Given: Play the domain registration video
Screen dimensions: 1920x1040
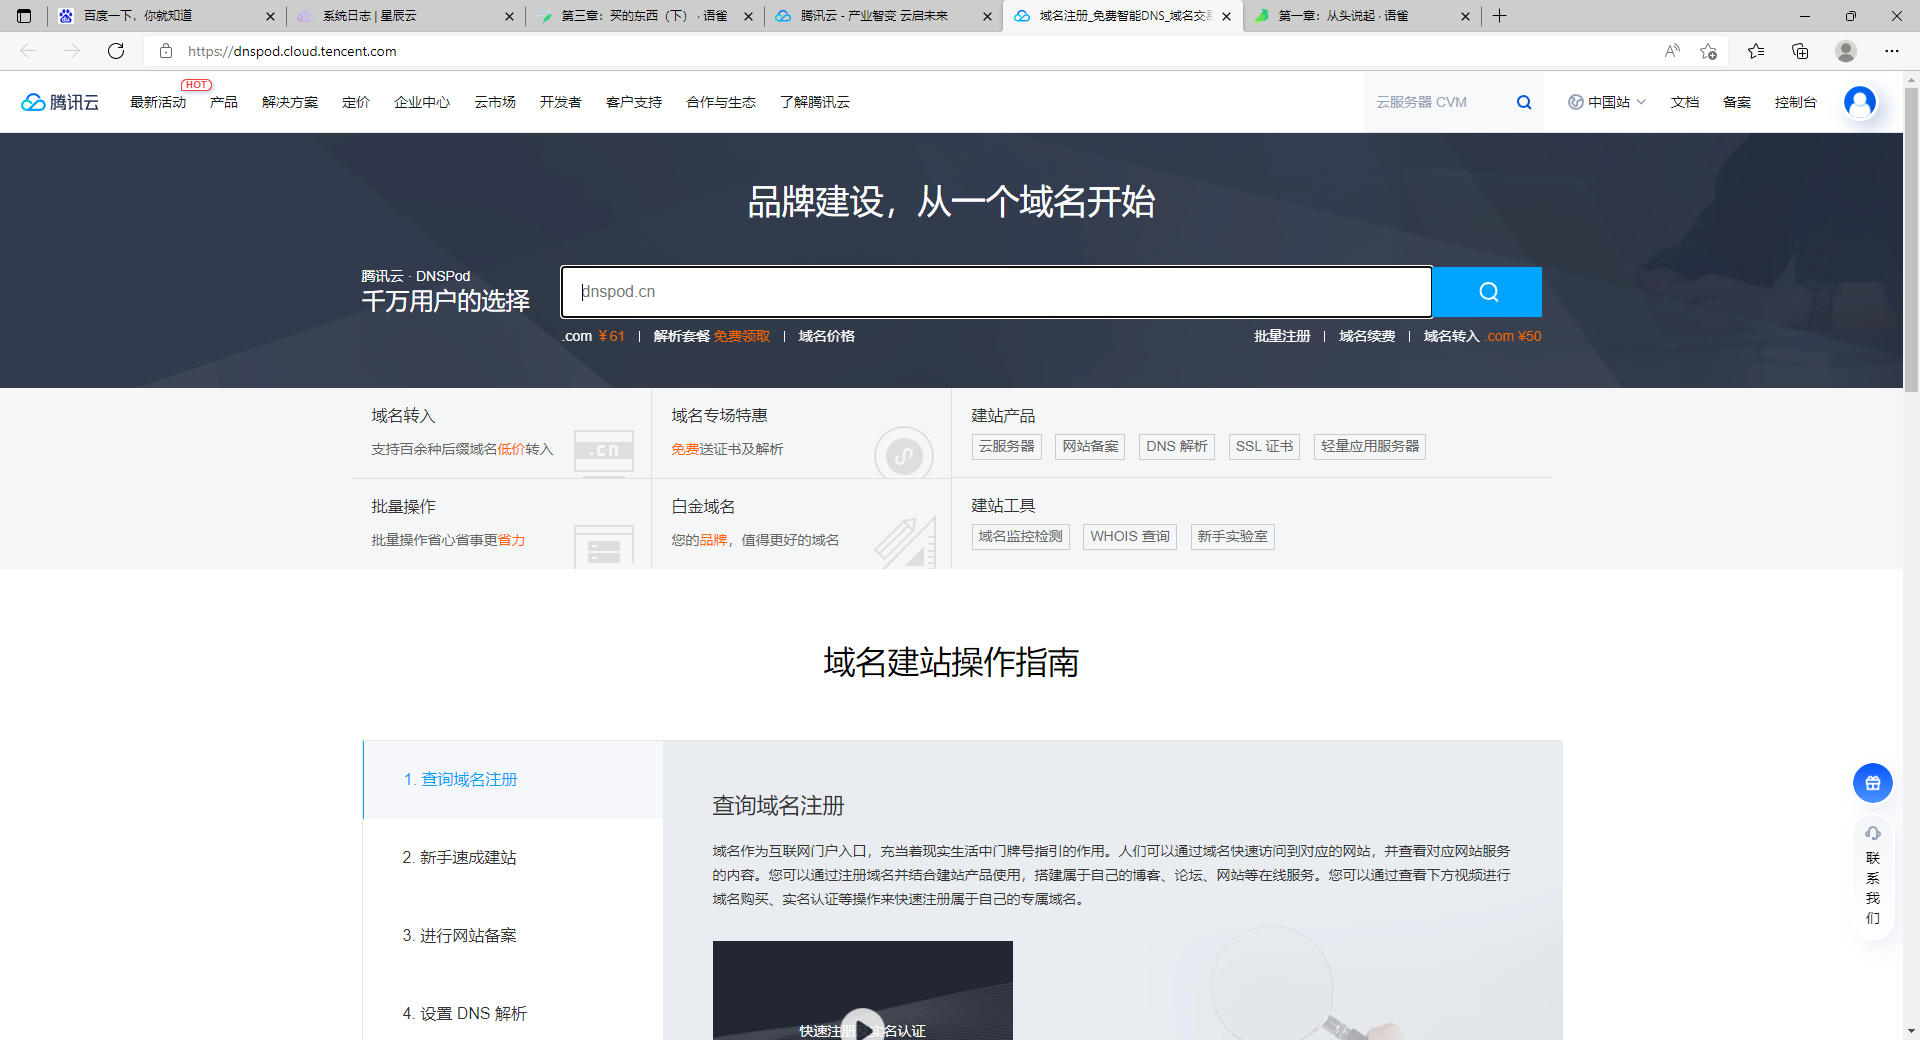Looking at the screenshot, I should pyautogui.click(x=862, y=1025).
